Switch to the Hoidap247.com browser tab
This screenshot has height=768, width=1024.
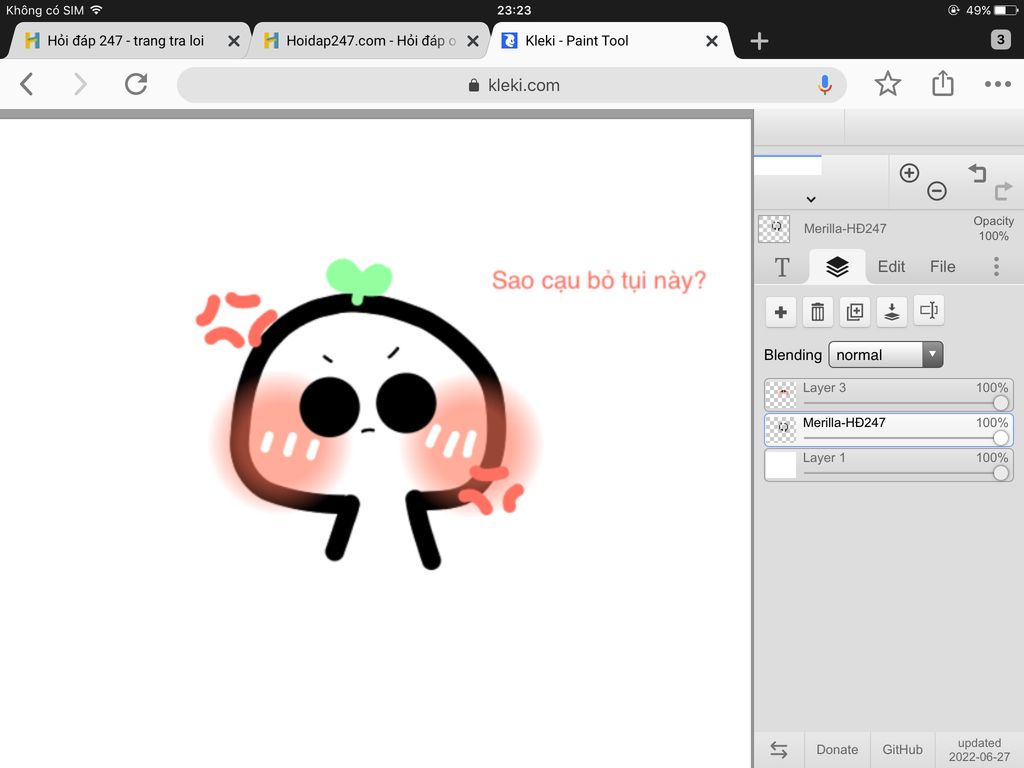(371, 40)
